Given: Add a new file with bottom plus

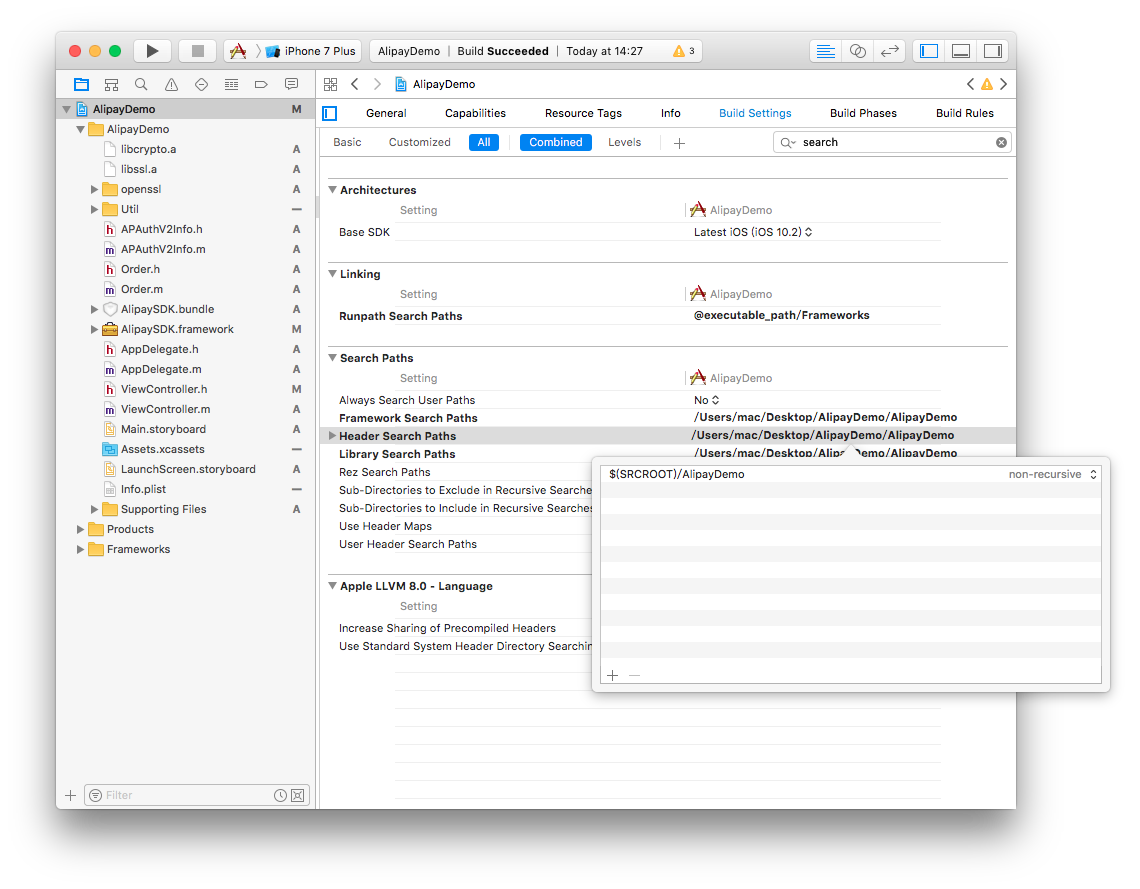Looking at the screenshot, I should [x=71, y=795].
